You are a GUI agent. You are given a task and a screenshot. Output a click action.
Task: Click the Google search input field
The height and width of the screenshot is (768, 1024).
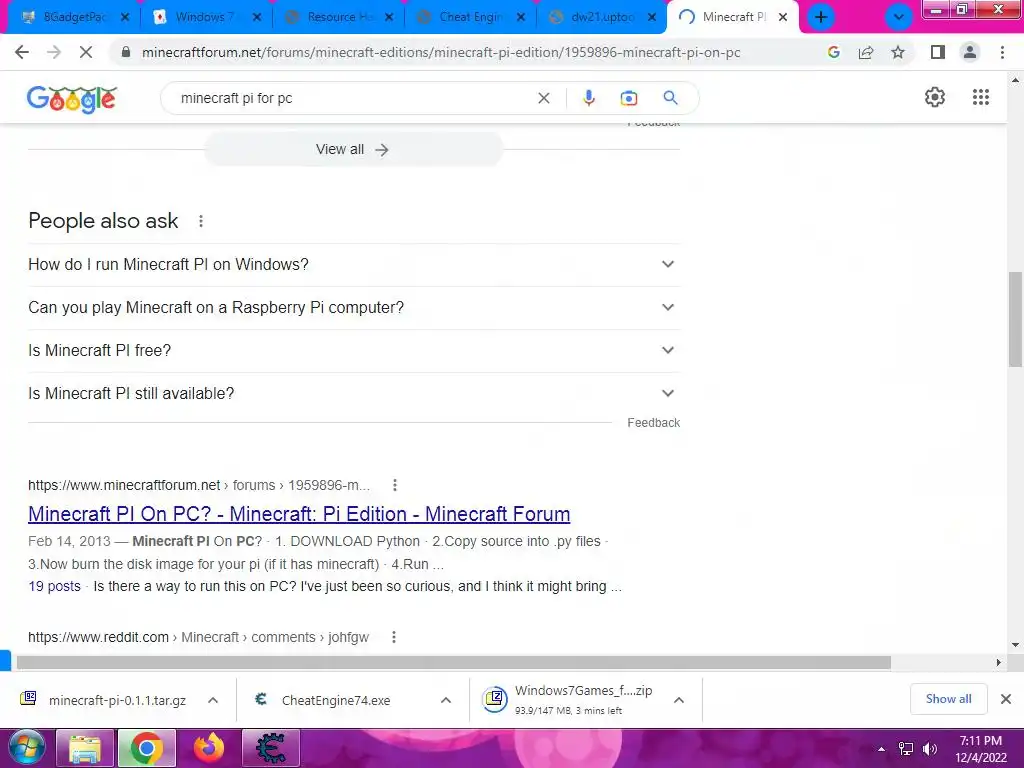[353, 98]
